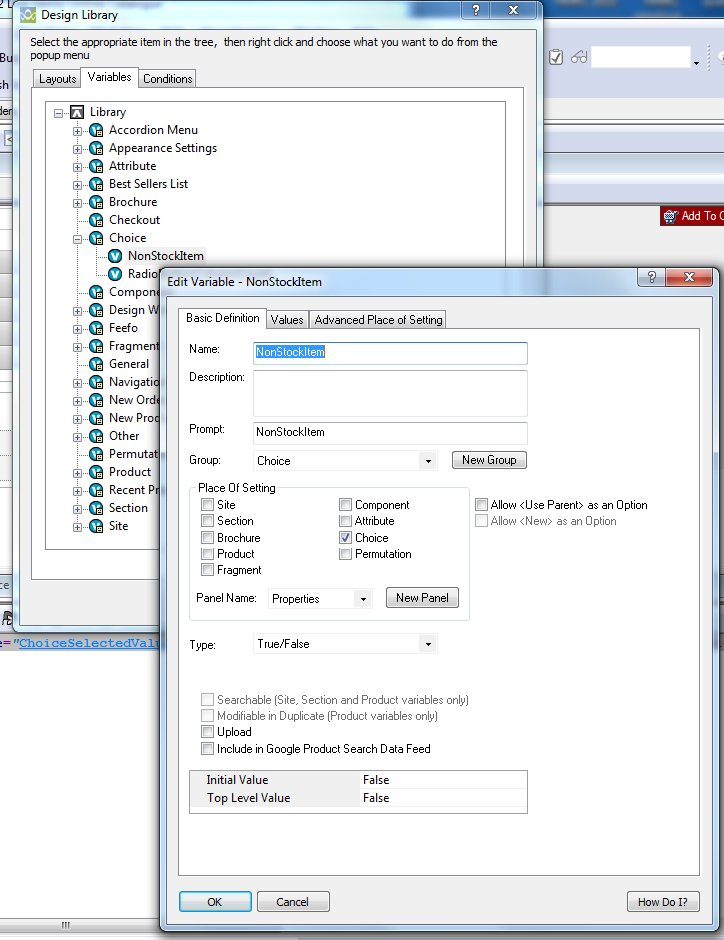
Task: Click into the Description text field
Action: pyautogui.click(x=390, y=393)
